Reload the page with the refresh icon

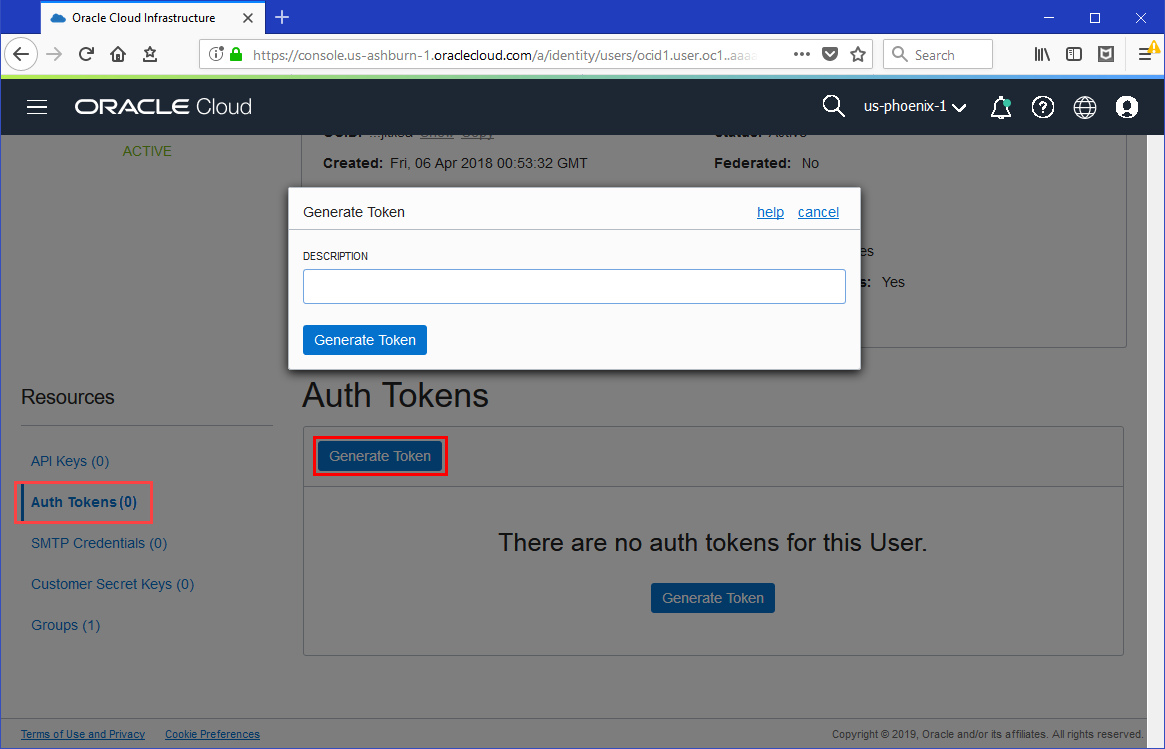pos(86,54)
